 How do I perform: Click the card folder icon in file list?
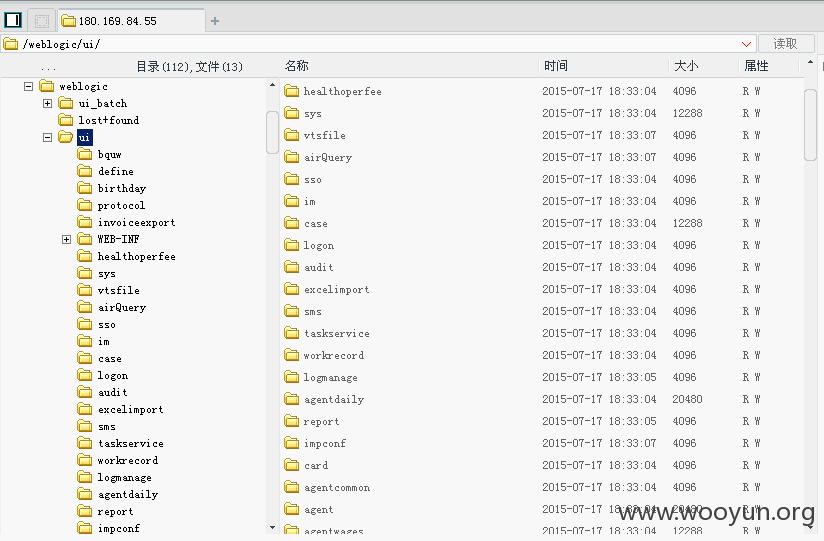292,465
